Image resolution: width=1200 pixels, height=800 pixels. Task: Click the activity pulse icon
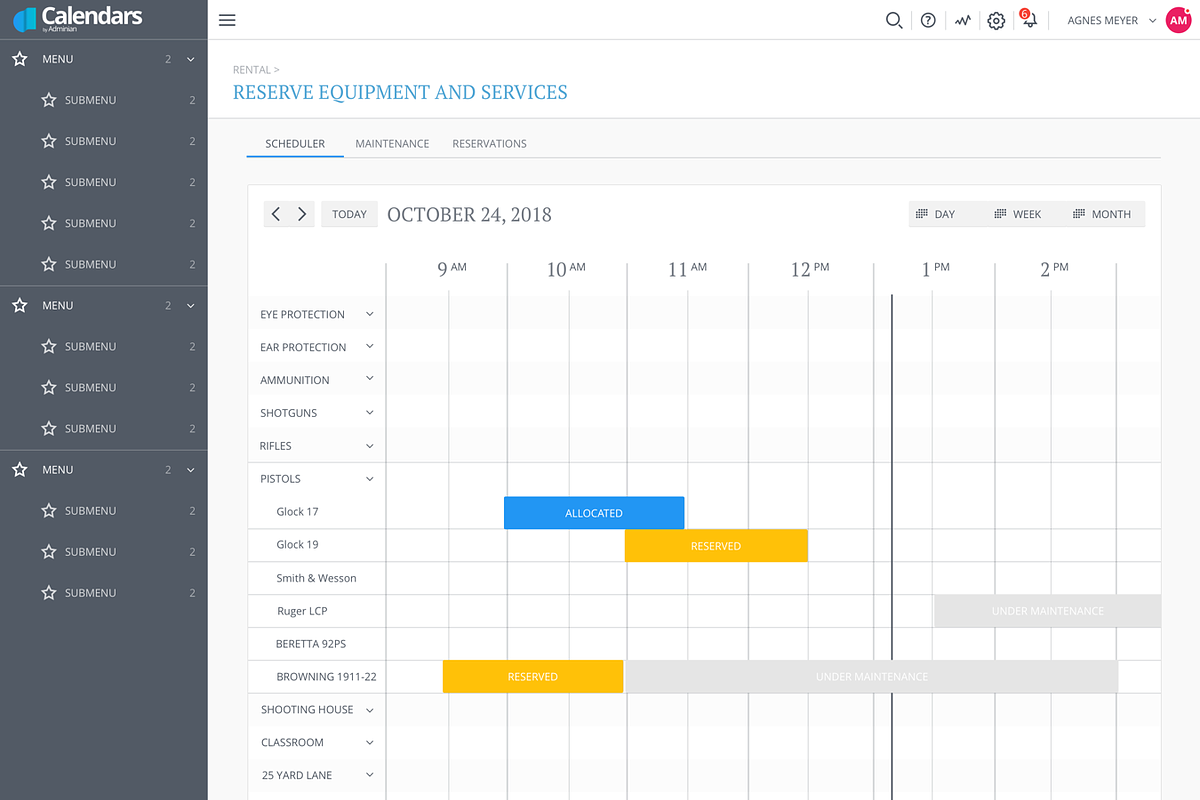(x=962, y=20)
